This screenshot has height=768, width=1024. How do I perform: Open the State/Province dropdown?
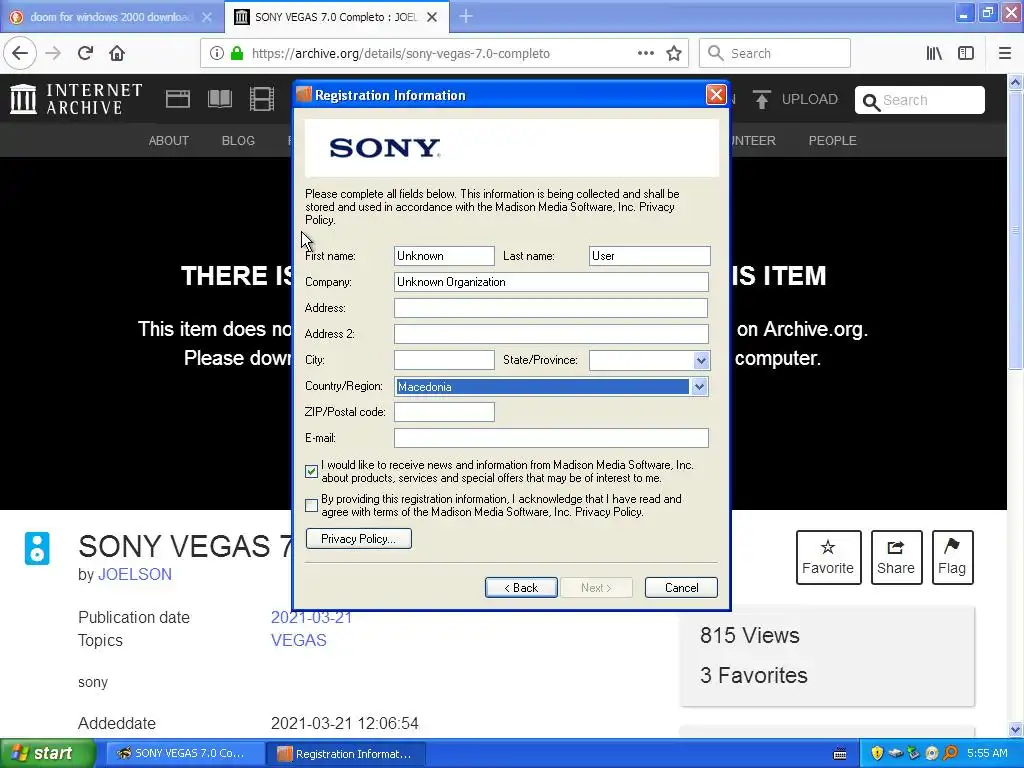(x=701, y=360)
